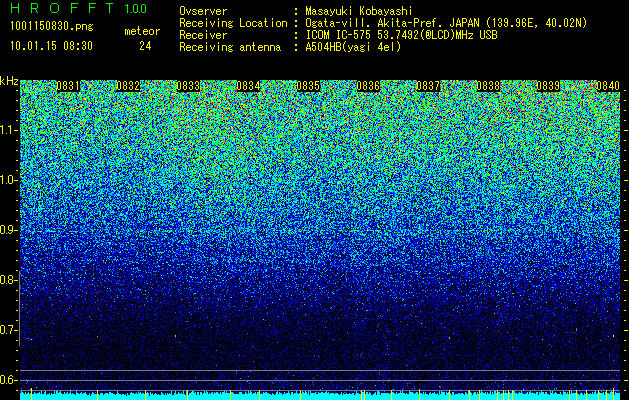Click the 0840 time marker
629x400 pixels.
click(x=608, y=86)
